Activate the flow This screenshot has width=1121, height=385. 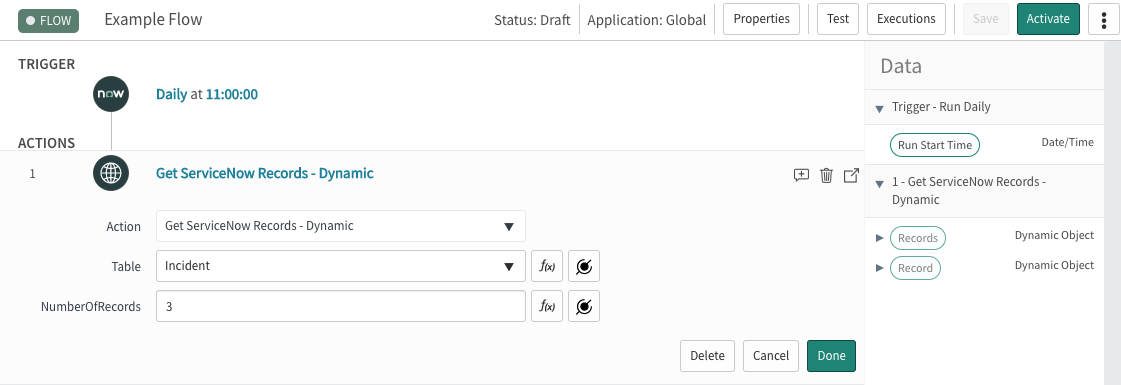pos(1048,19)
